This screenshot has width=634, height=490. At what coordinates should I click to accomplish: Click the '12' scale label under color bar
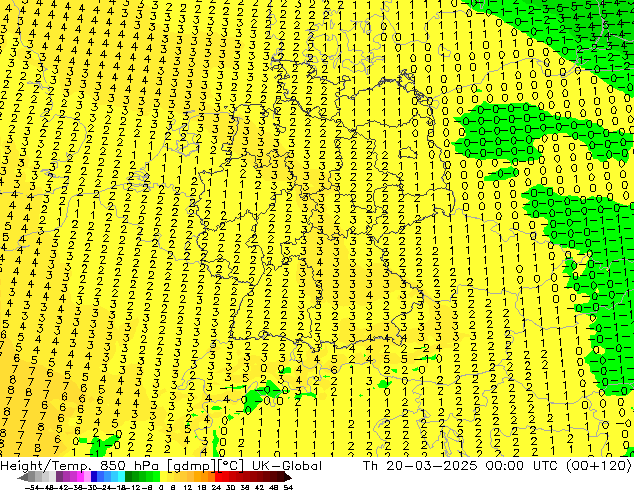click(x=188, y=487)
